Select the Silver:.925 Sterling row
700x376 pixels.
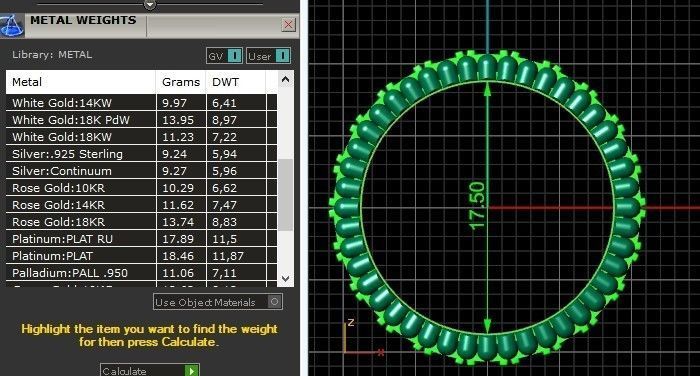pos(141,154)
